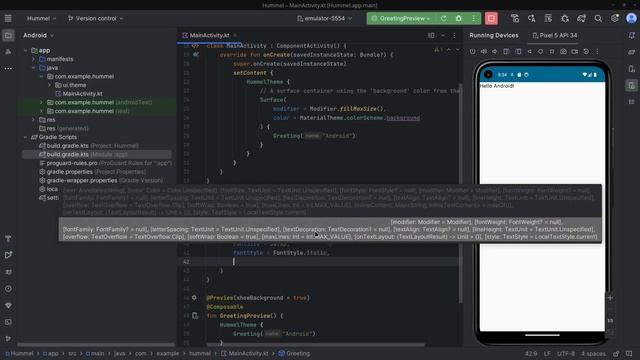Open the emulator-5554 device selector
The image size is (640, 360).
(x=324, y=18)
